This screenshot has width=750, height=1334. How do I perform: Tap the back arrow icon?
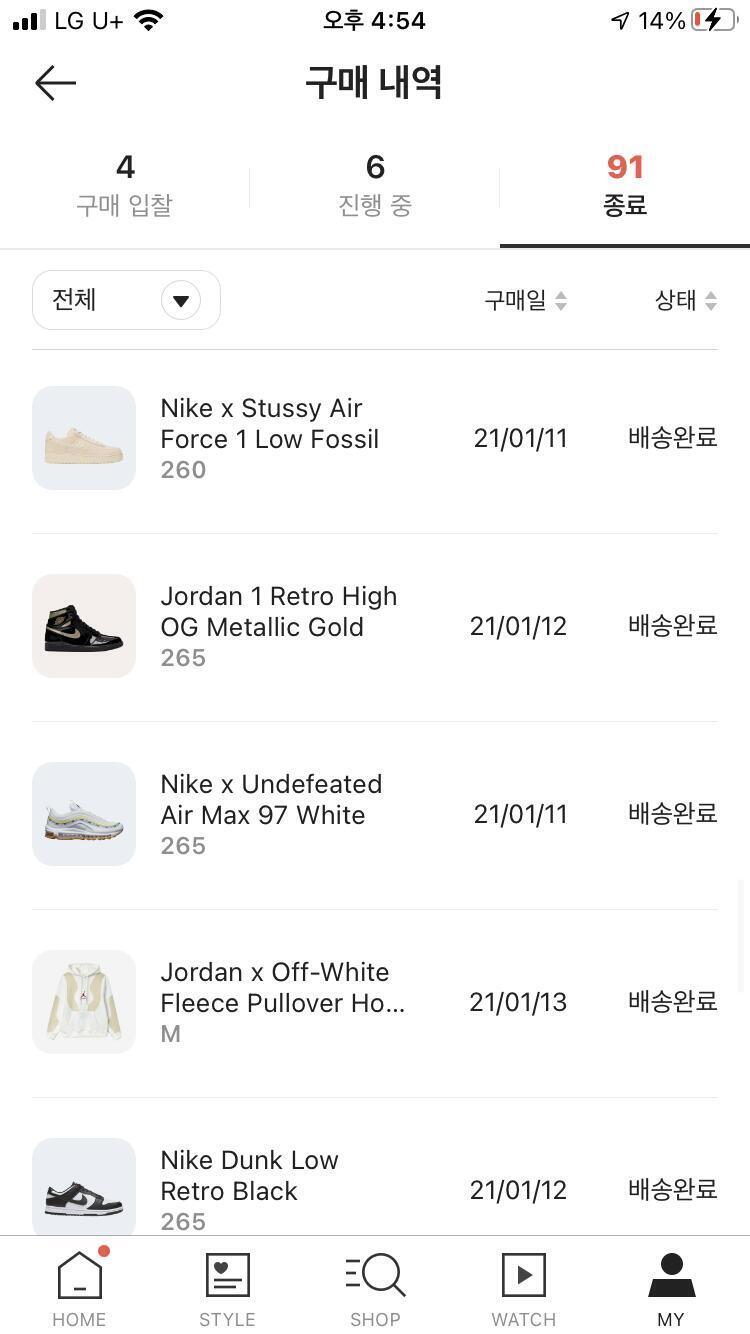tap(55, 83)
